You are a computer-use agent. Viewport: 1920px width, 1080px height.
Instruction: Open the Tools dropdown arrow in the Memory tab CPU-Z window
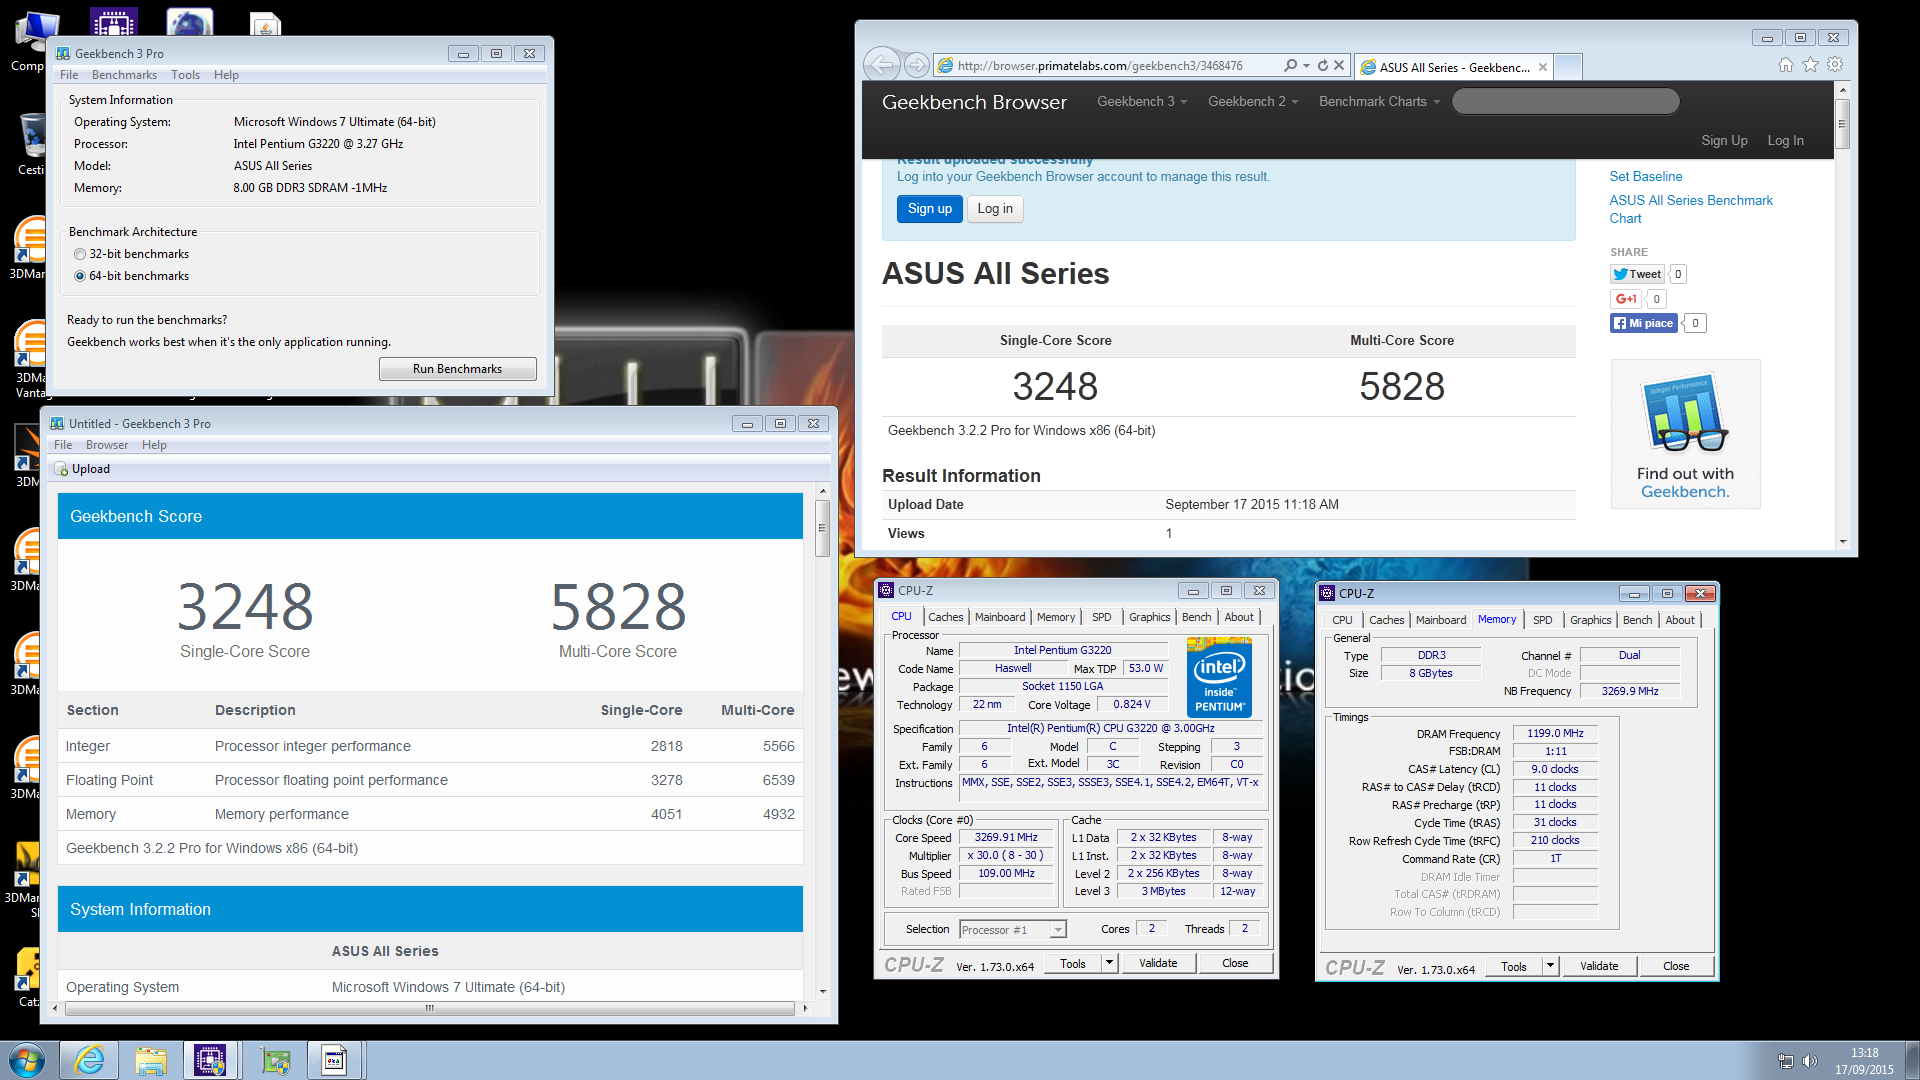1549,966
